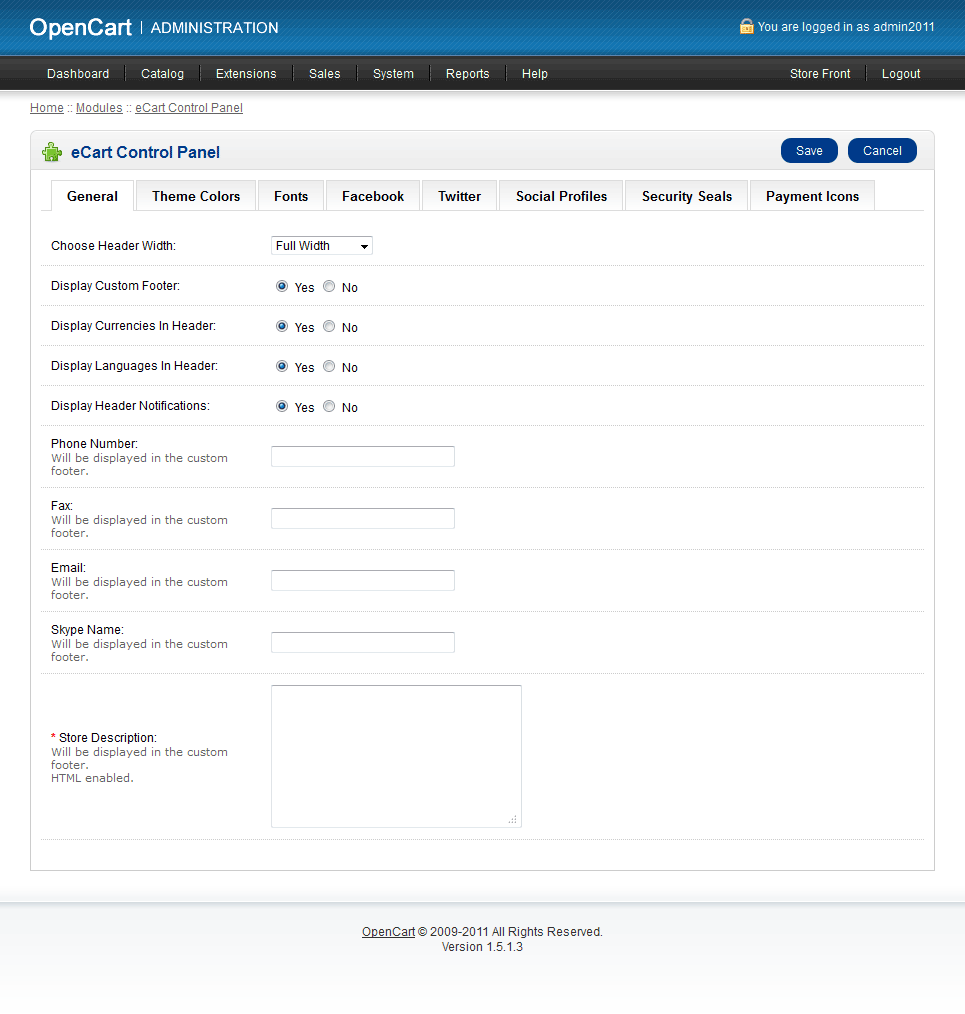The height and width of the screenshot is (1014, 965).
Task: Click the 'Phone Number:' label
Action: pos(94,444)
